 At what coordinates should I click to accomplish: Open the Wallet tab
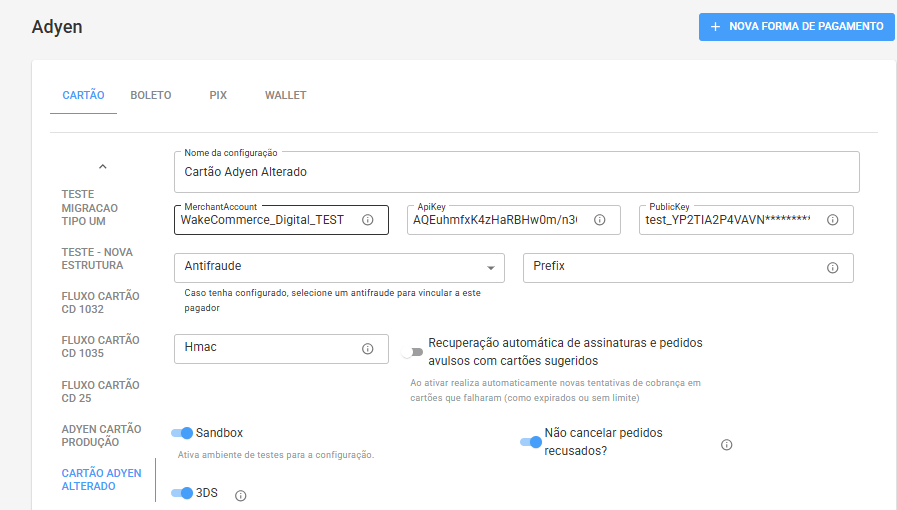coord(285,95)
